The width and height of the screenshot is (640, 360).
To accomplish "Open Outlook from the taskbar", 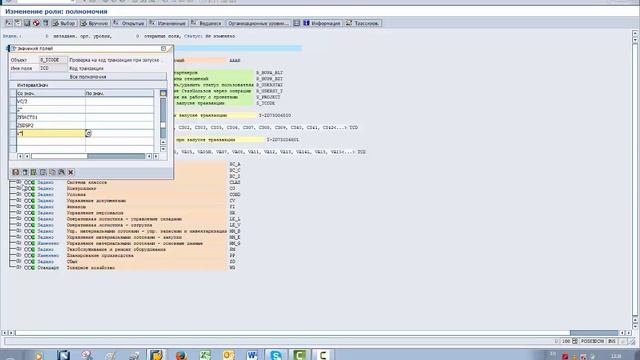I will click(x=229, y=355).
